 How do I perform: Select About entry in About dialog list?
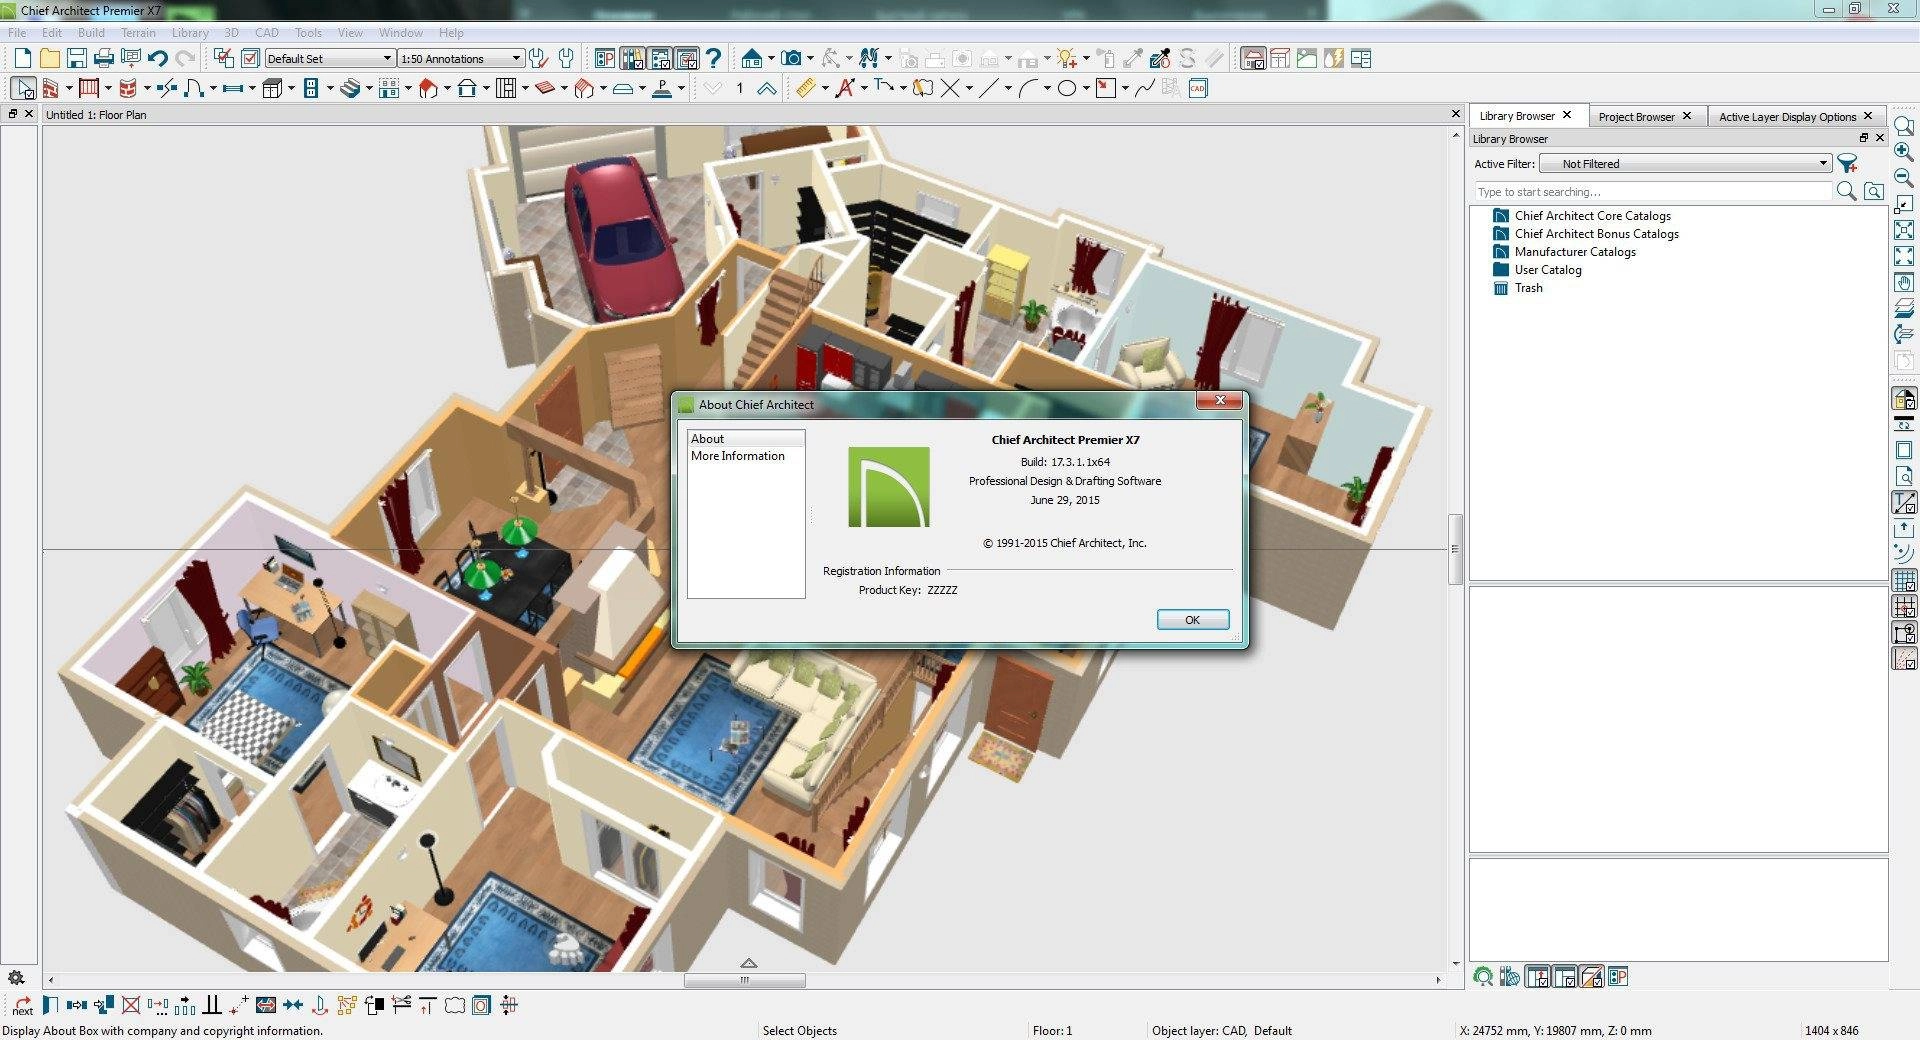[746, 439]
